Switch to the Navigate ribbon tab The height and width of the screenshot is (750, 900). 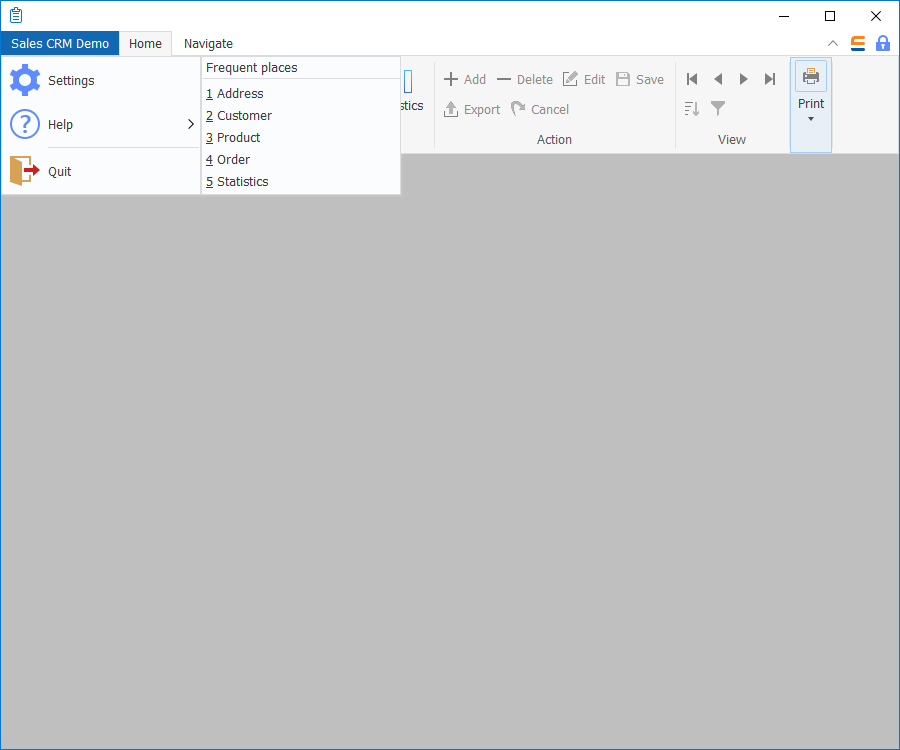pyautogui.click(x=208, y=44)
